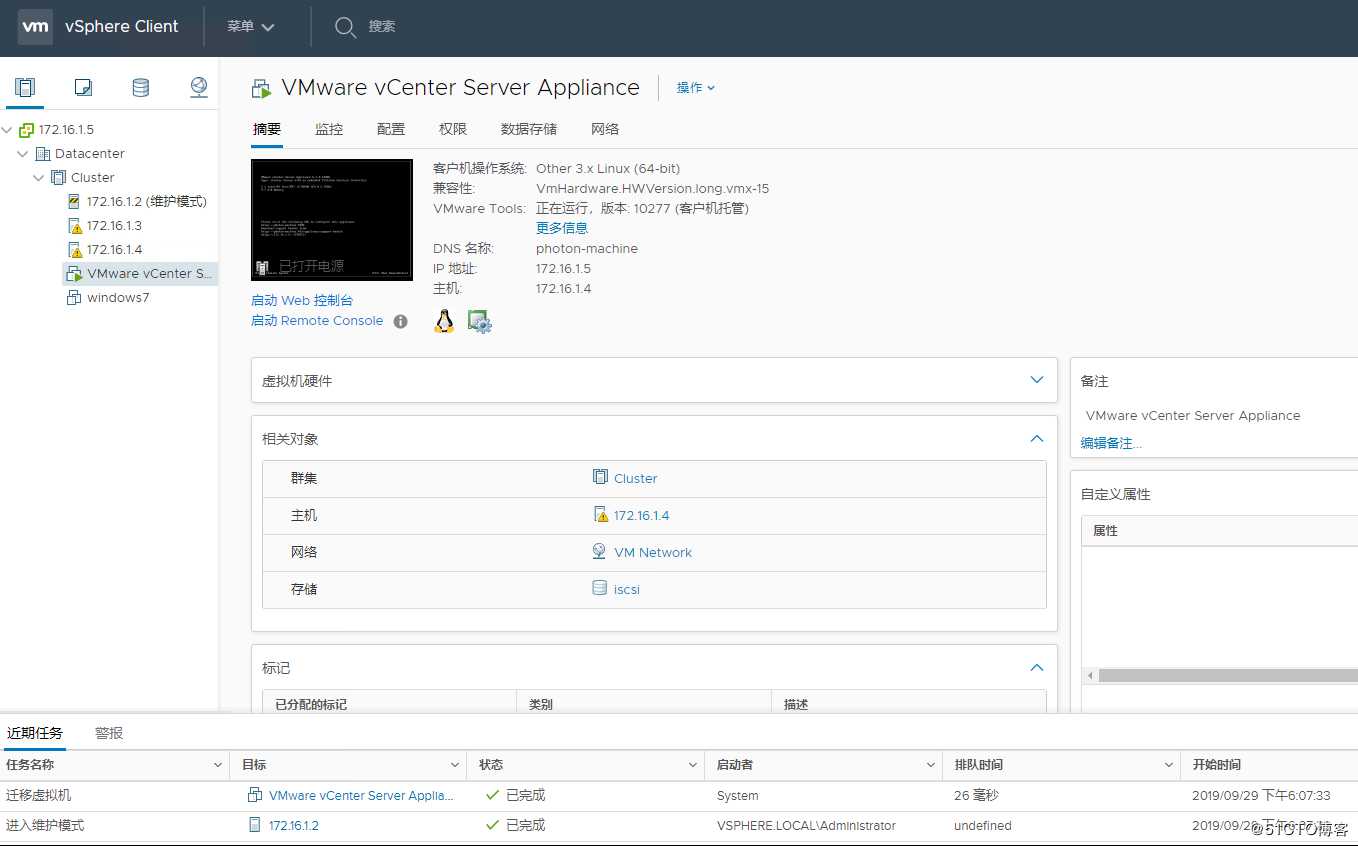Image resolution: width=1358 pixels, height=846 pixels.
Task: Open iscsi storage link
Action: tap(627, 589)
